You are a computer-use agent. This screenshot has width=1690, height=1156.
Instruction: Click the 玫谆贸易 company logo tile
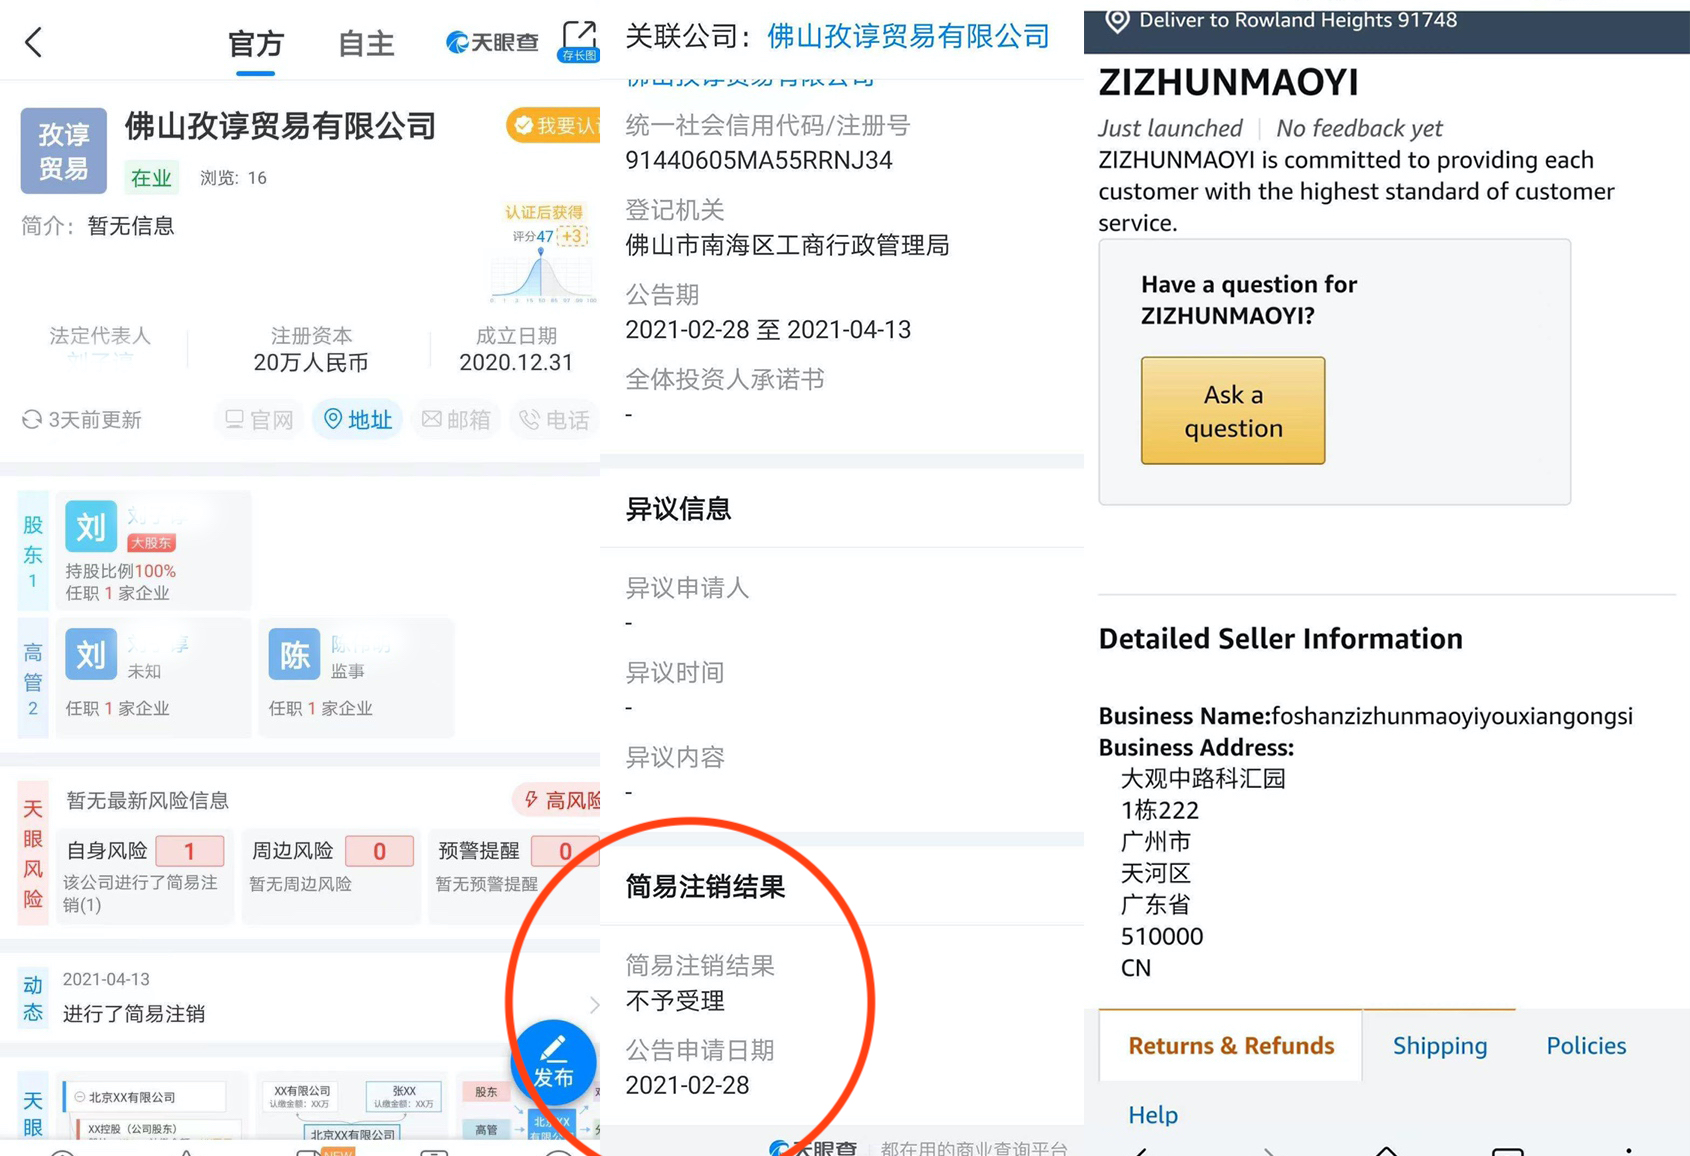click(x=64, y=150)
